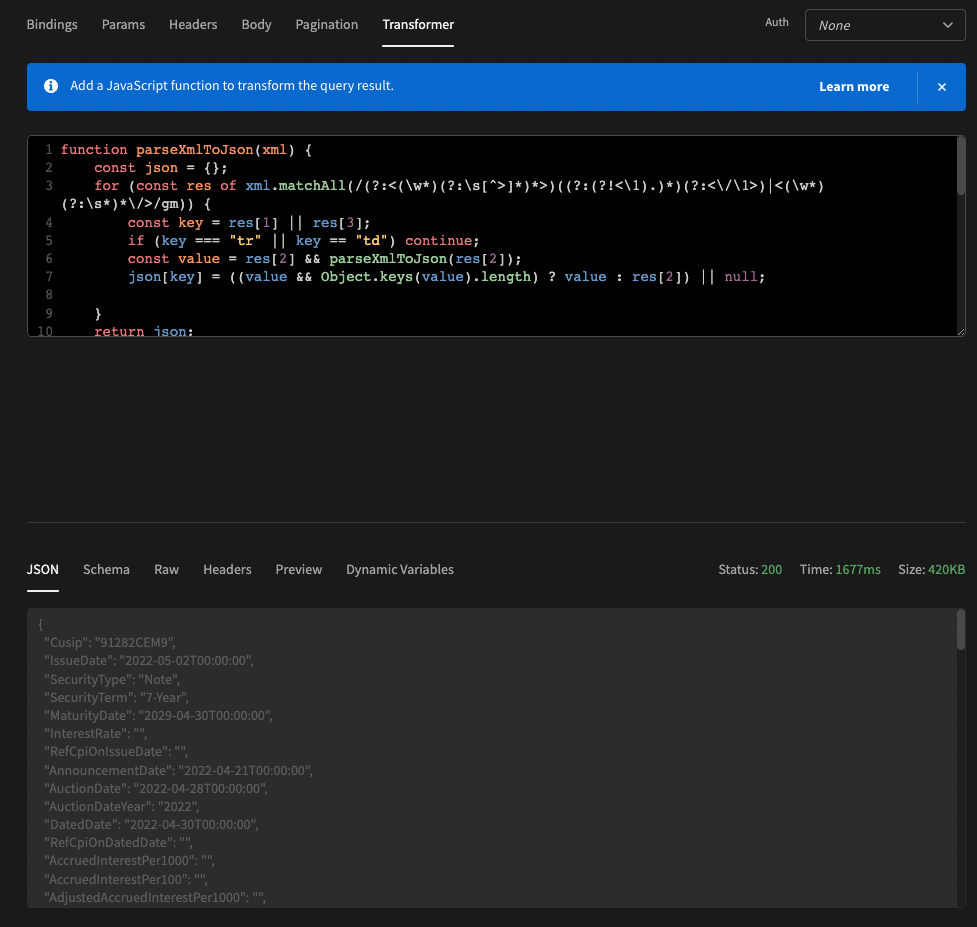The image size is (977, 927).
Task: Click the editor resize handle corner
Action: pos(961,332)
